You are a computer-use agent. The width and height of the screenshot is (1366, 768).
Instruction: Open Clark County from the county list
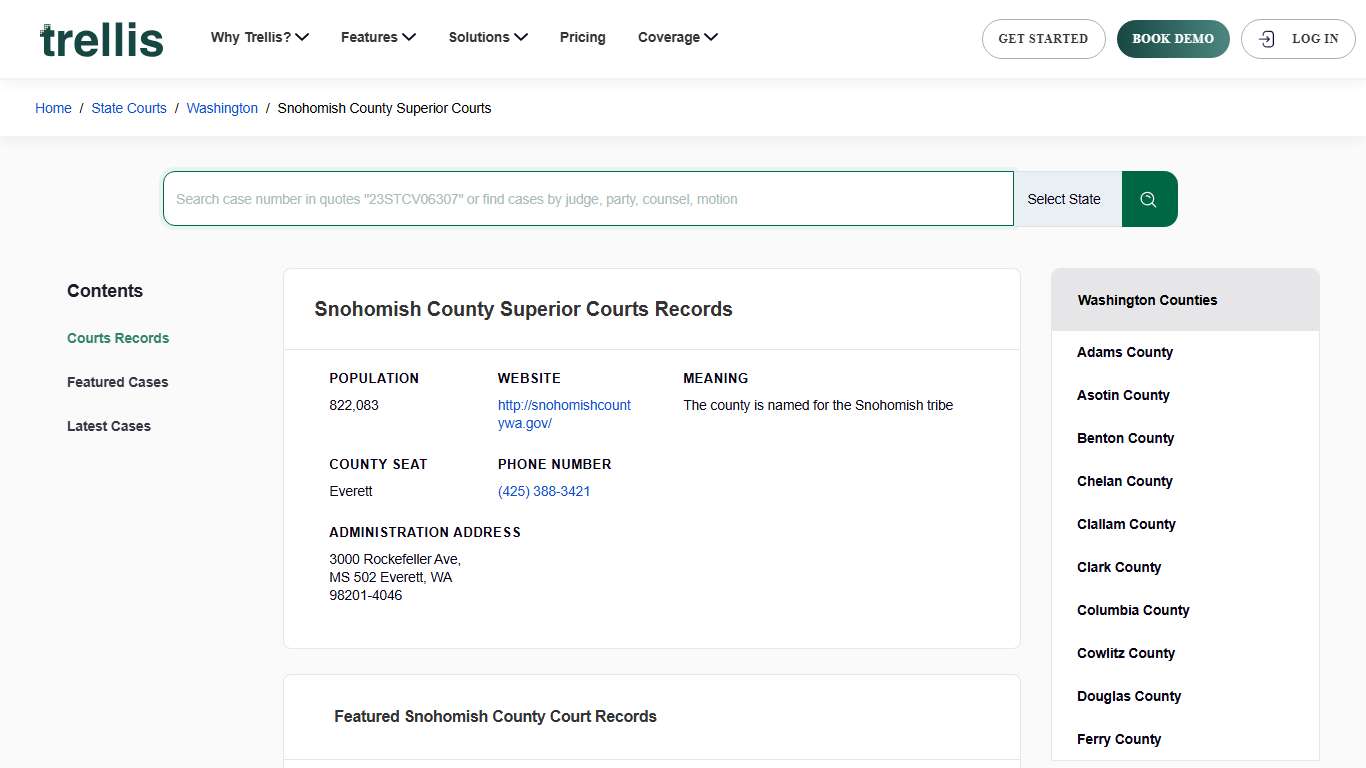(1118, 567)
